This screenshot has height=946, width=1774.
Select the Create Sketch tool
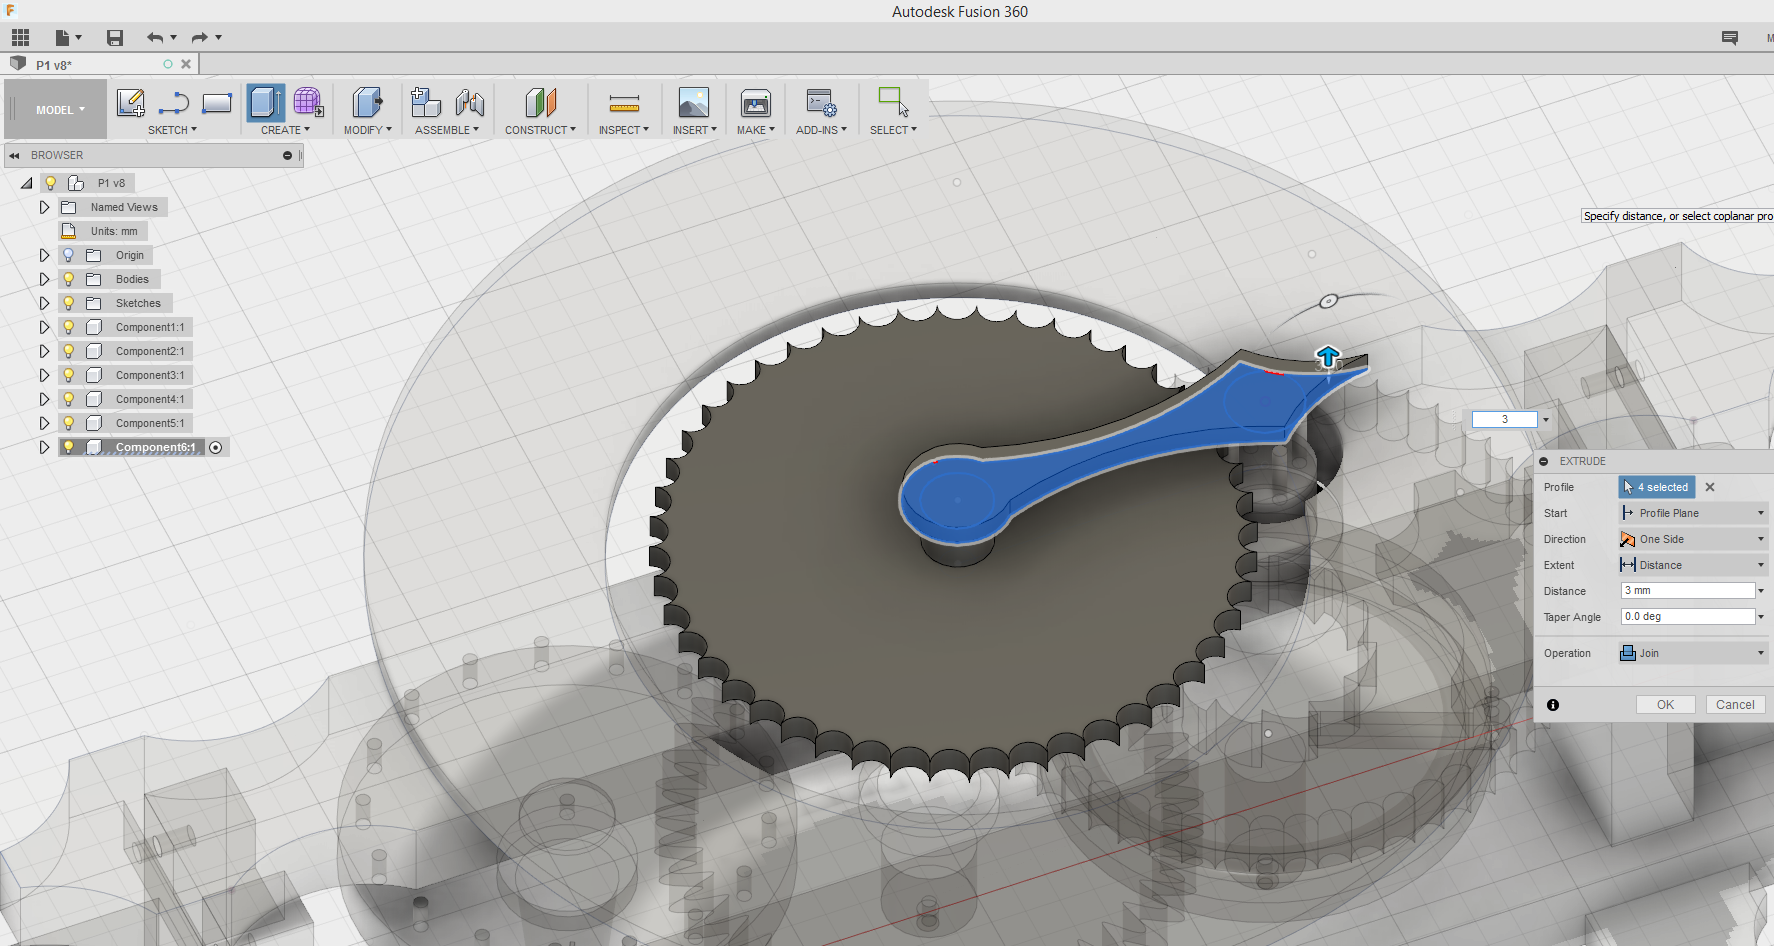(x=131, y=103)
